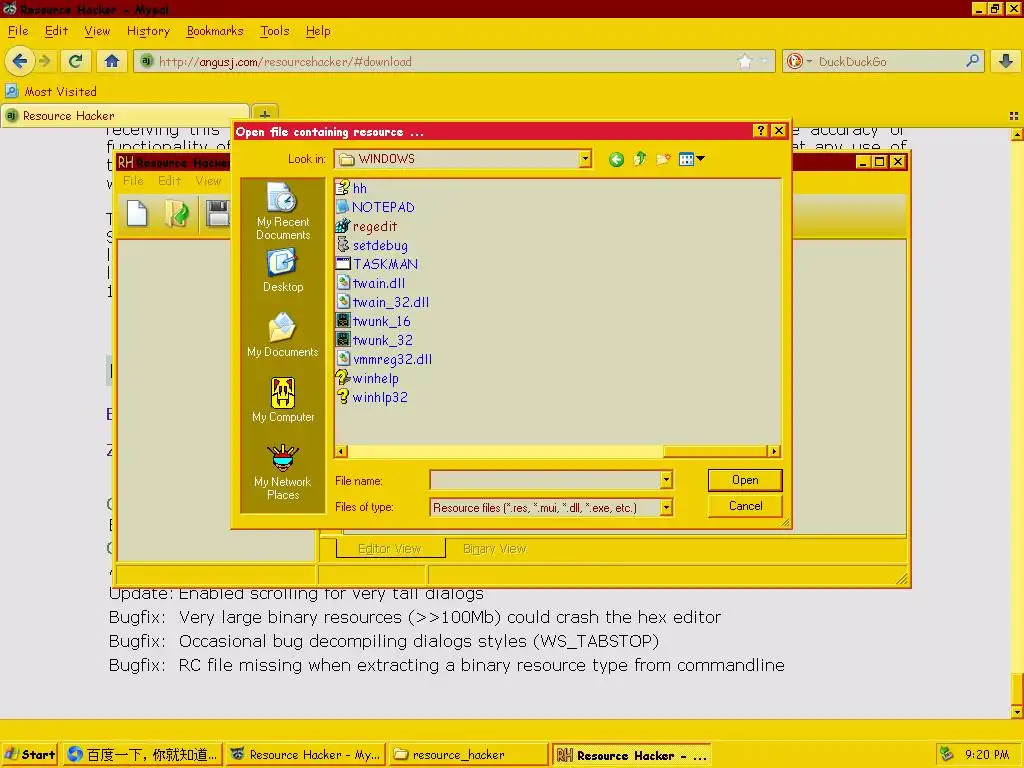
Task: Select My Recent Documents place
Action: (x=282, y=212)
